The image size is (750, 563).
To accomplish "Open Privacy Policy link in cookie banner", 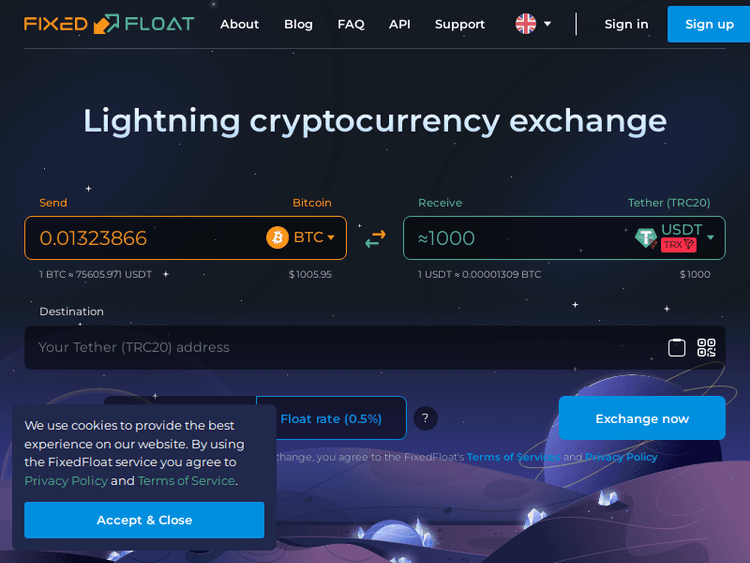I will tap(66, 481).
